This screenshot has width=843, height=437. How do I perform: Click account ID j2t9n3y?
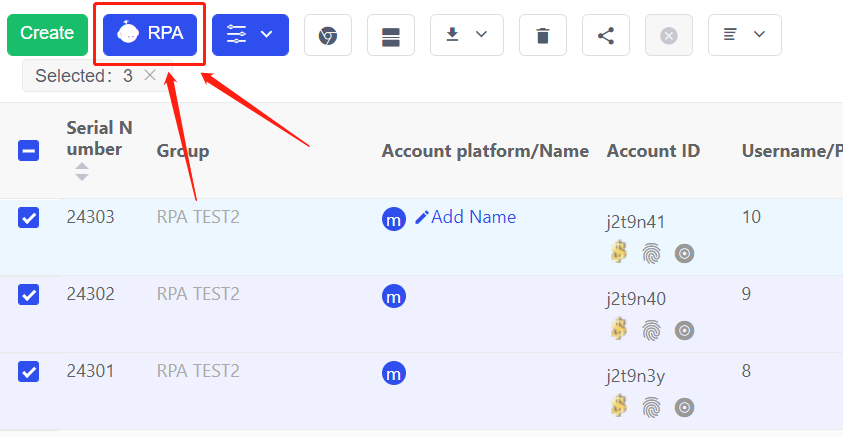point(635,376)
